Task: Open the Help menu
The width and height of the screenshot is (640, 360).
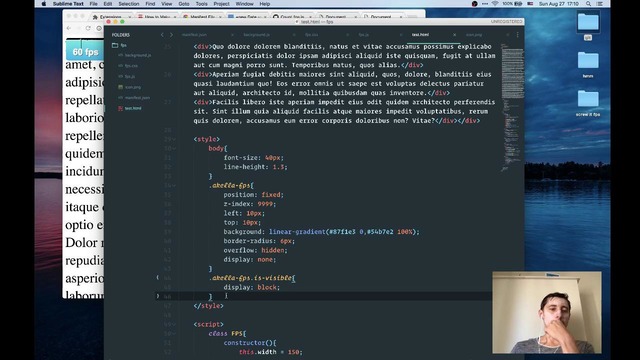Action: pyautogui.click(x=265, y=4)
